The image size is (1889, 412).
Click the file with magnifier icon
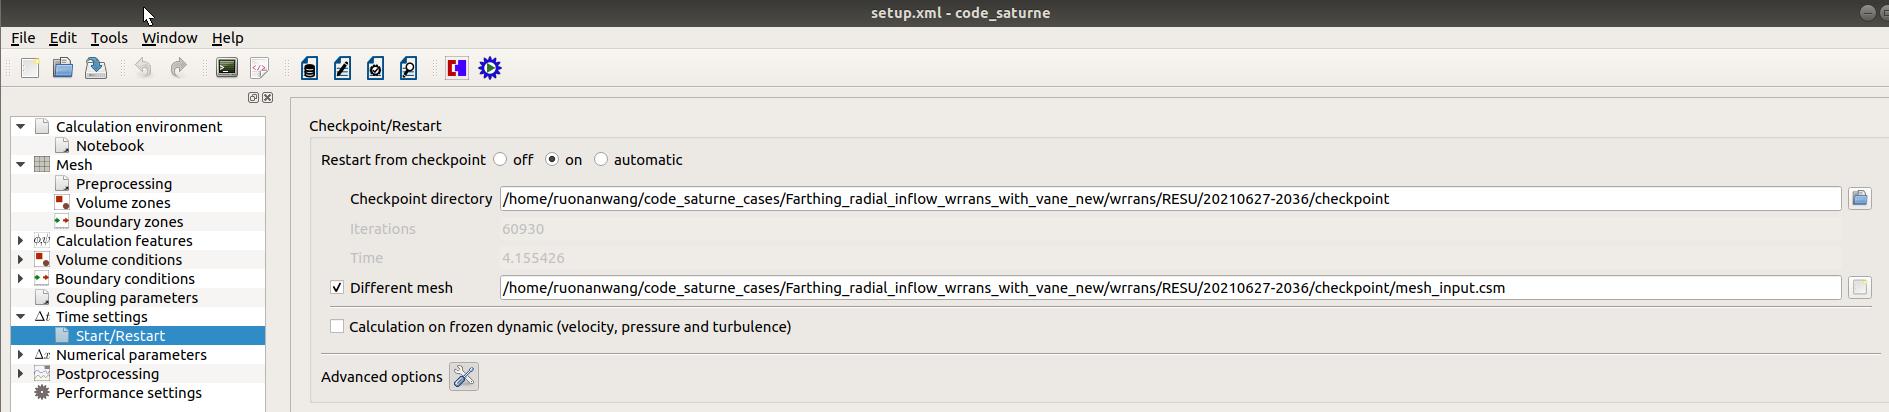408,68
